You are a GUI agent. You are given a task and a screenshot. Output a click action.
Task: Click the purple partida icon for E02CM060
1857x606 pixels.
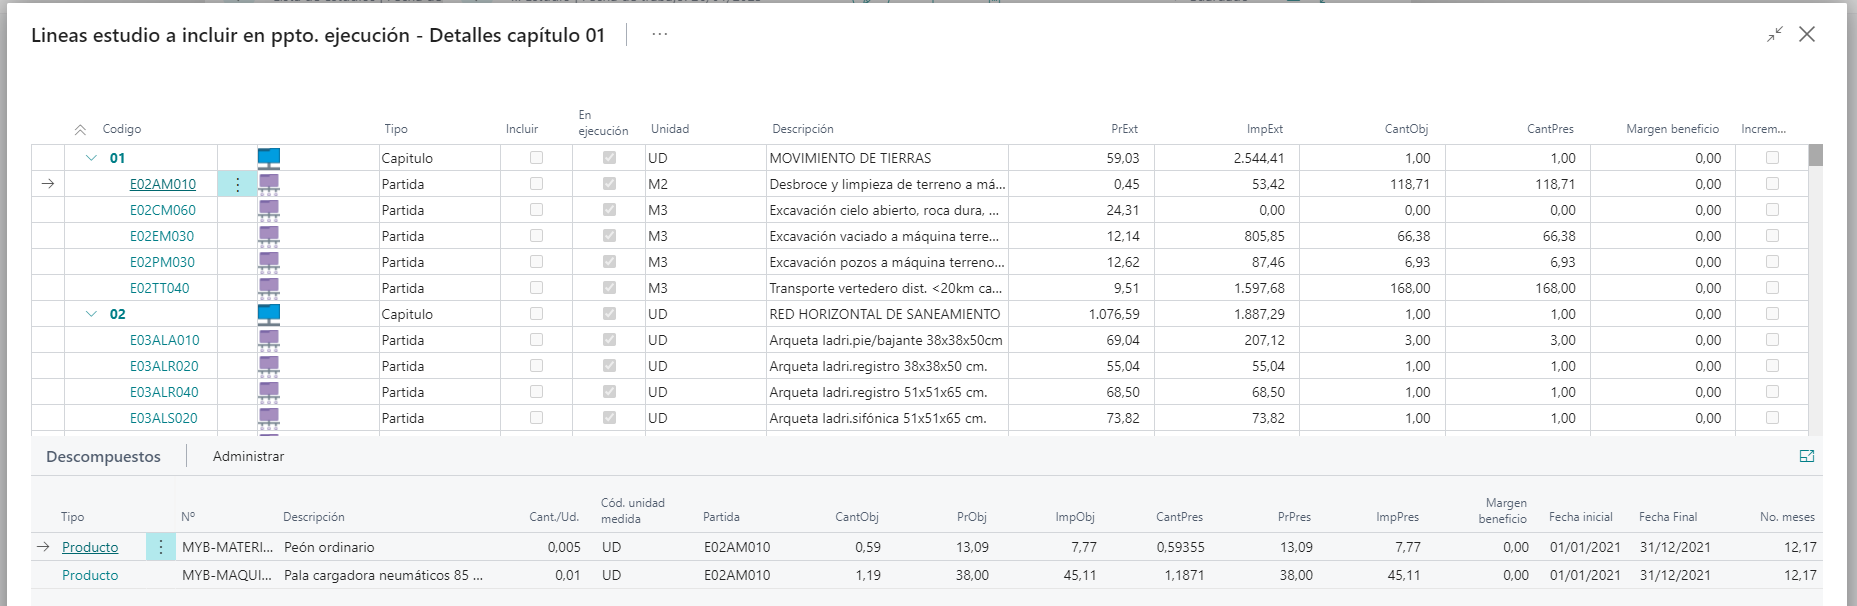pos(269,210)
